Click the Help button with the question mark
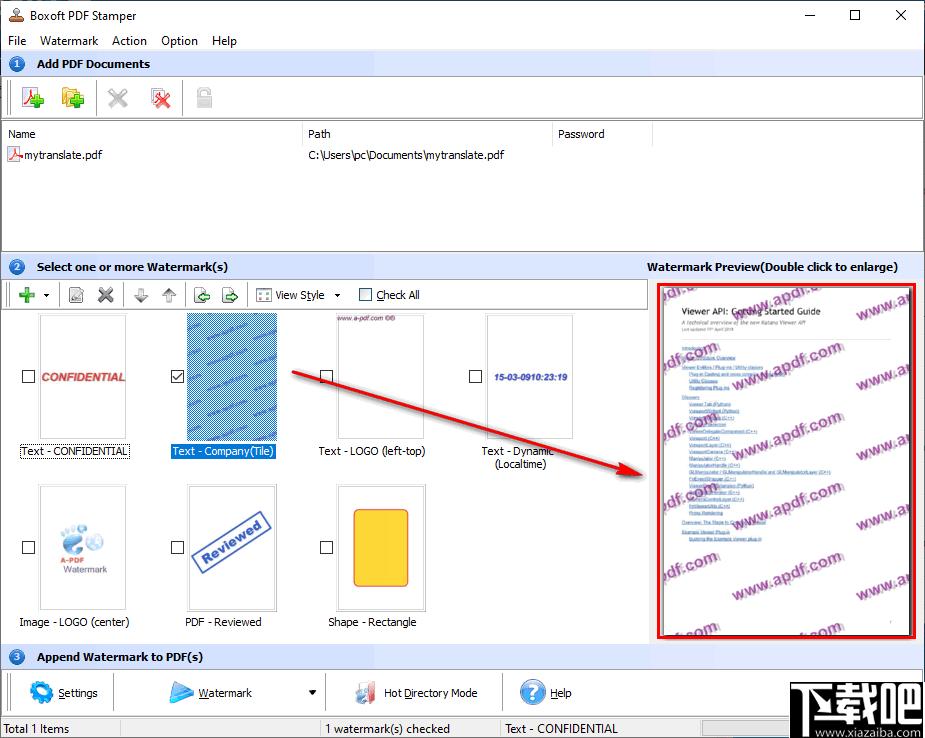This screenshot has height=738, width=925. [546, 693]
